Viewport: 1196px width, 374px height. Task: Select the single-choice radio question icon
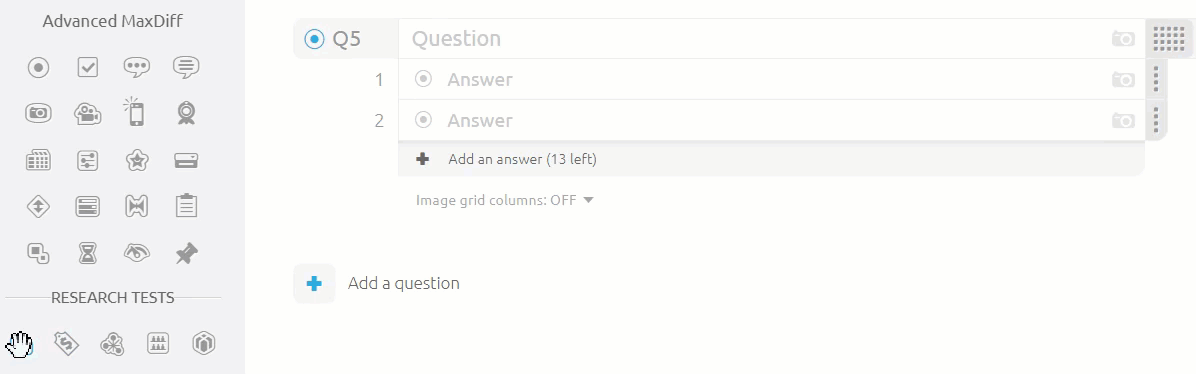coord(38,68)
